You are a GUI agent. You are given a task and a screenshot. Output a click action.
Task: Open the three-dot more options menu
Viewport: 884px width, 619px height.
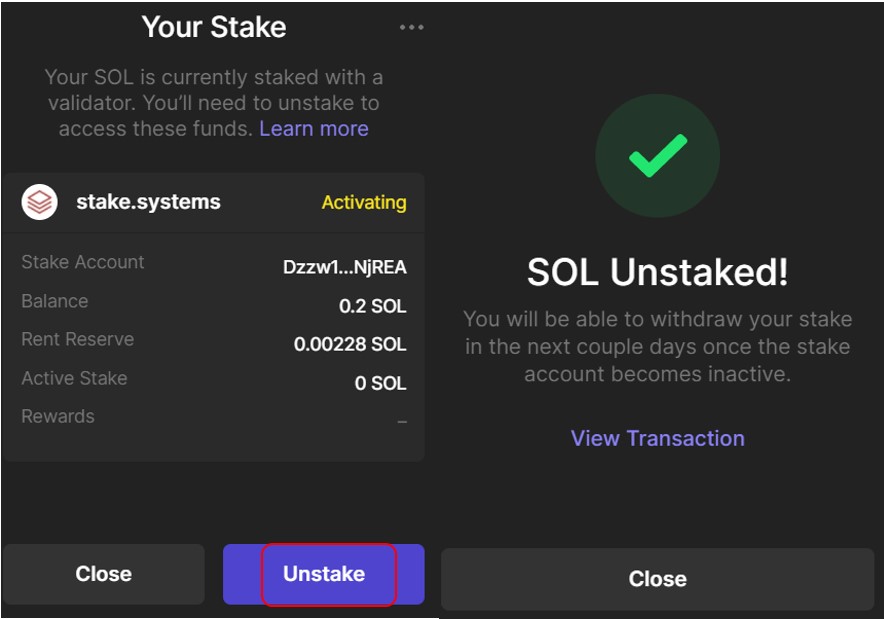tap(412, 28)
